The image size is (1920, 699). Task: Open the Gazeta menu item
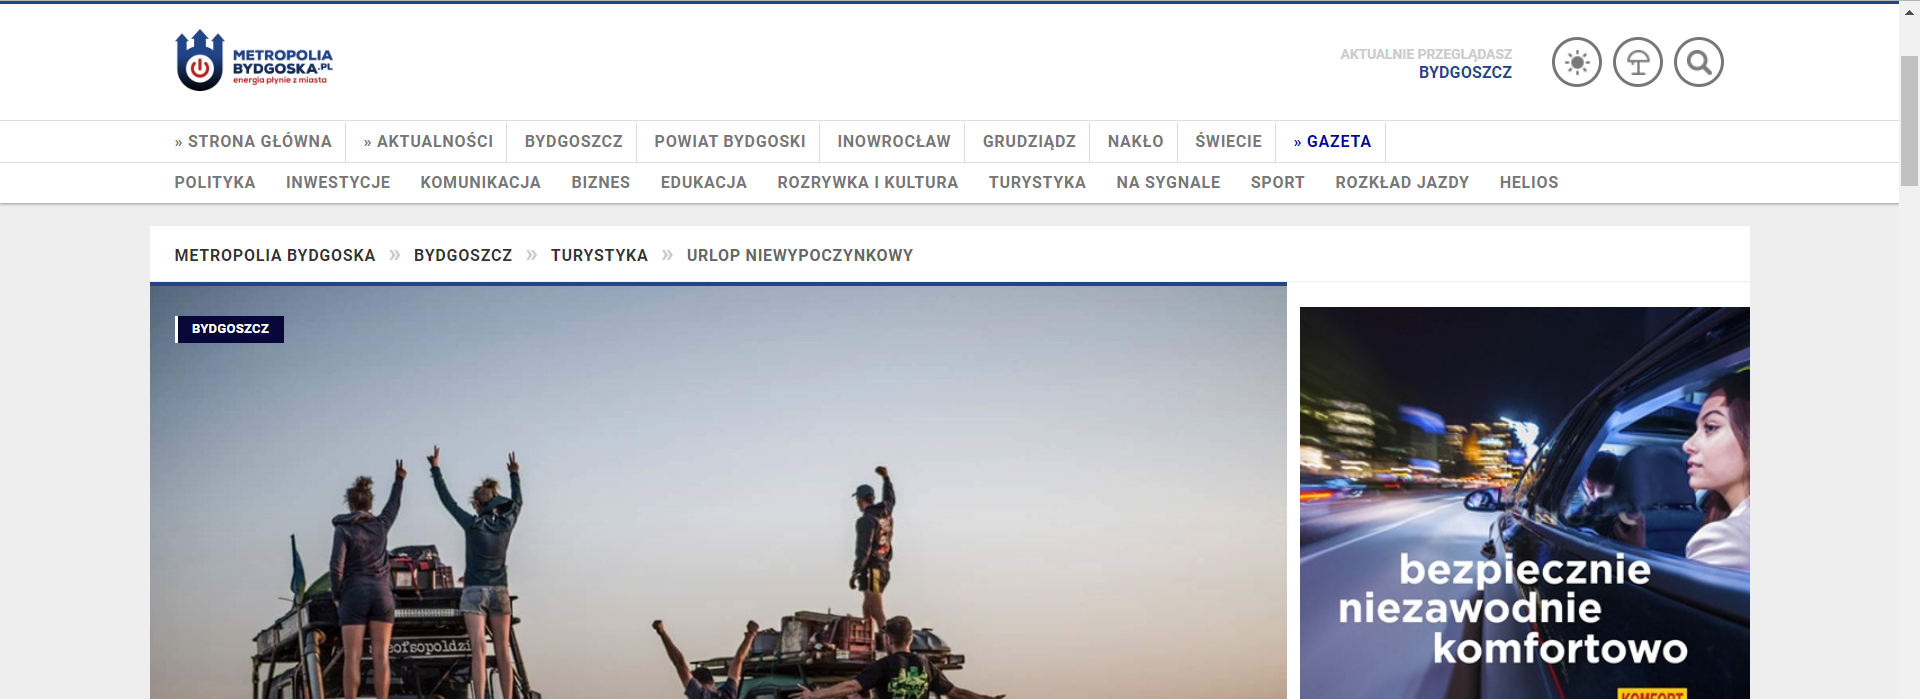point(1332,142)
